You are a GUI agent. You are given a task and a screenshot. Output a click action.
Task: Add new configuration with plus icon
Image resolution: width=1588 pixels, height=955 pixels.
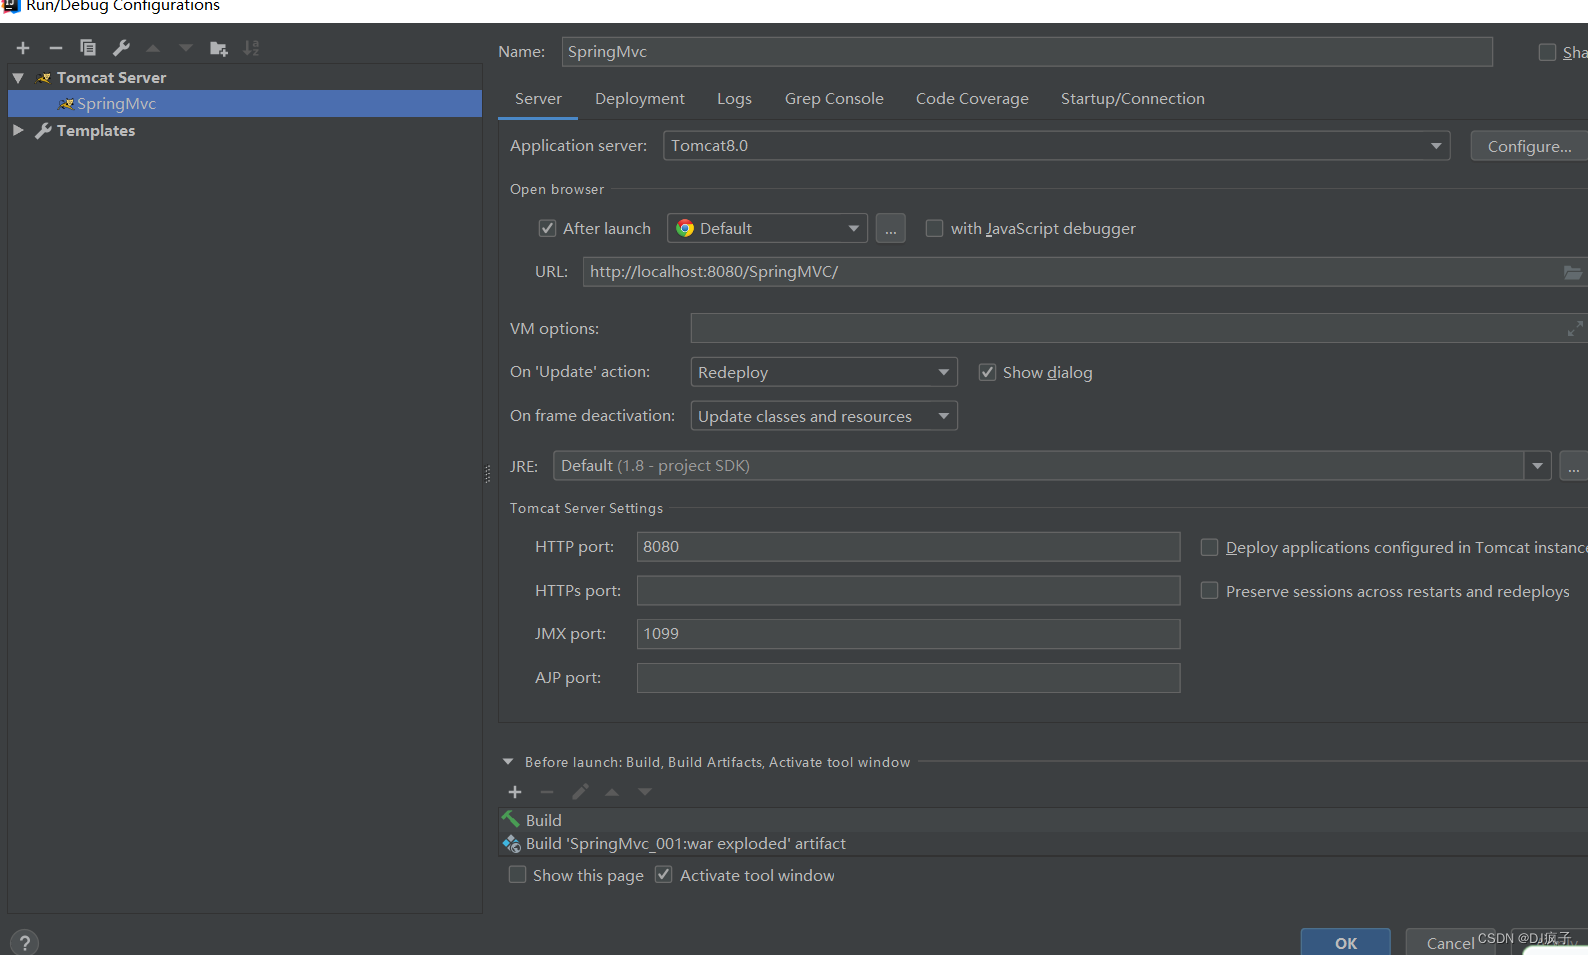coord(23,48)
